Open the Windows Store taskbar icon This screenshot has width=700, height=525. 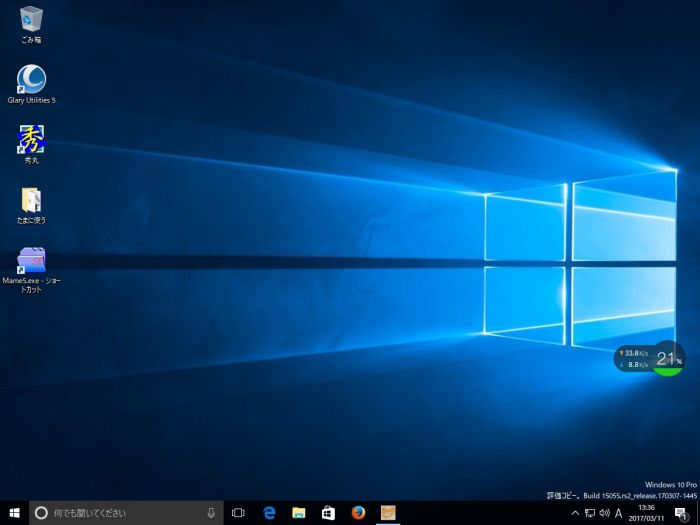[328, 513]
